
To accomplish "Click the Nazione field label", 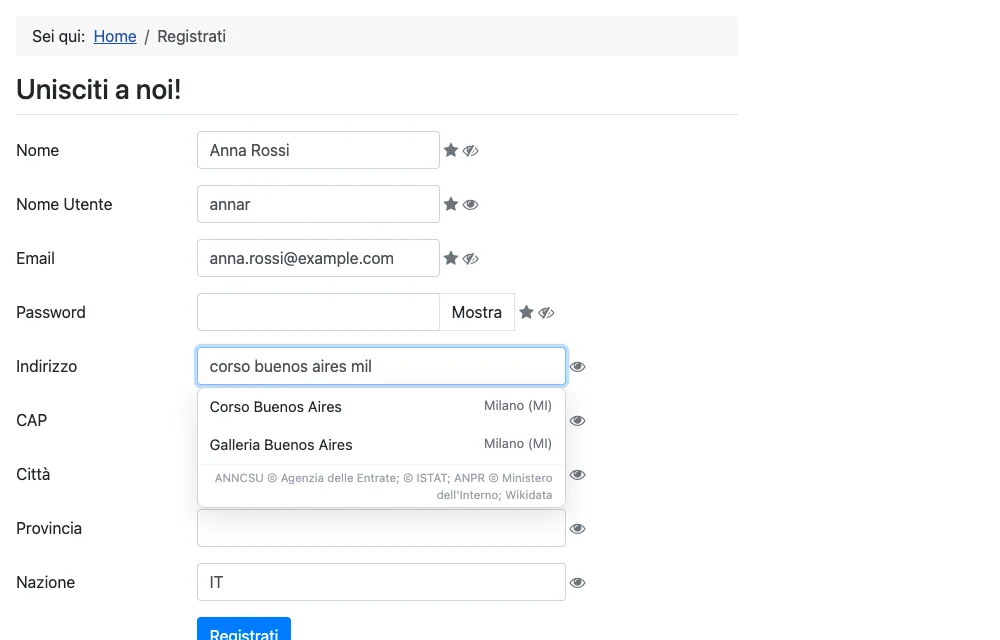I will point(45,583).
